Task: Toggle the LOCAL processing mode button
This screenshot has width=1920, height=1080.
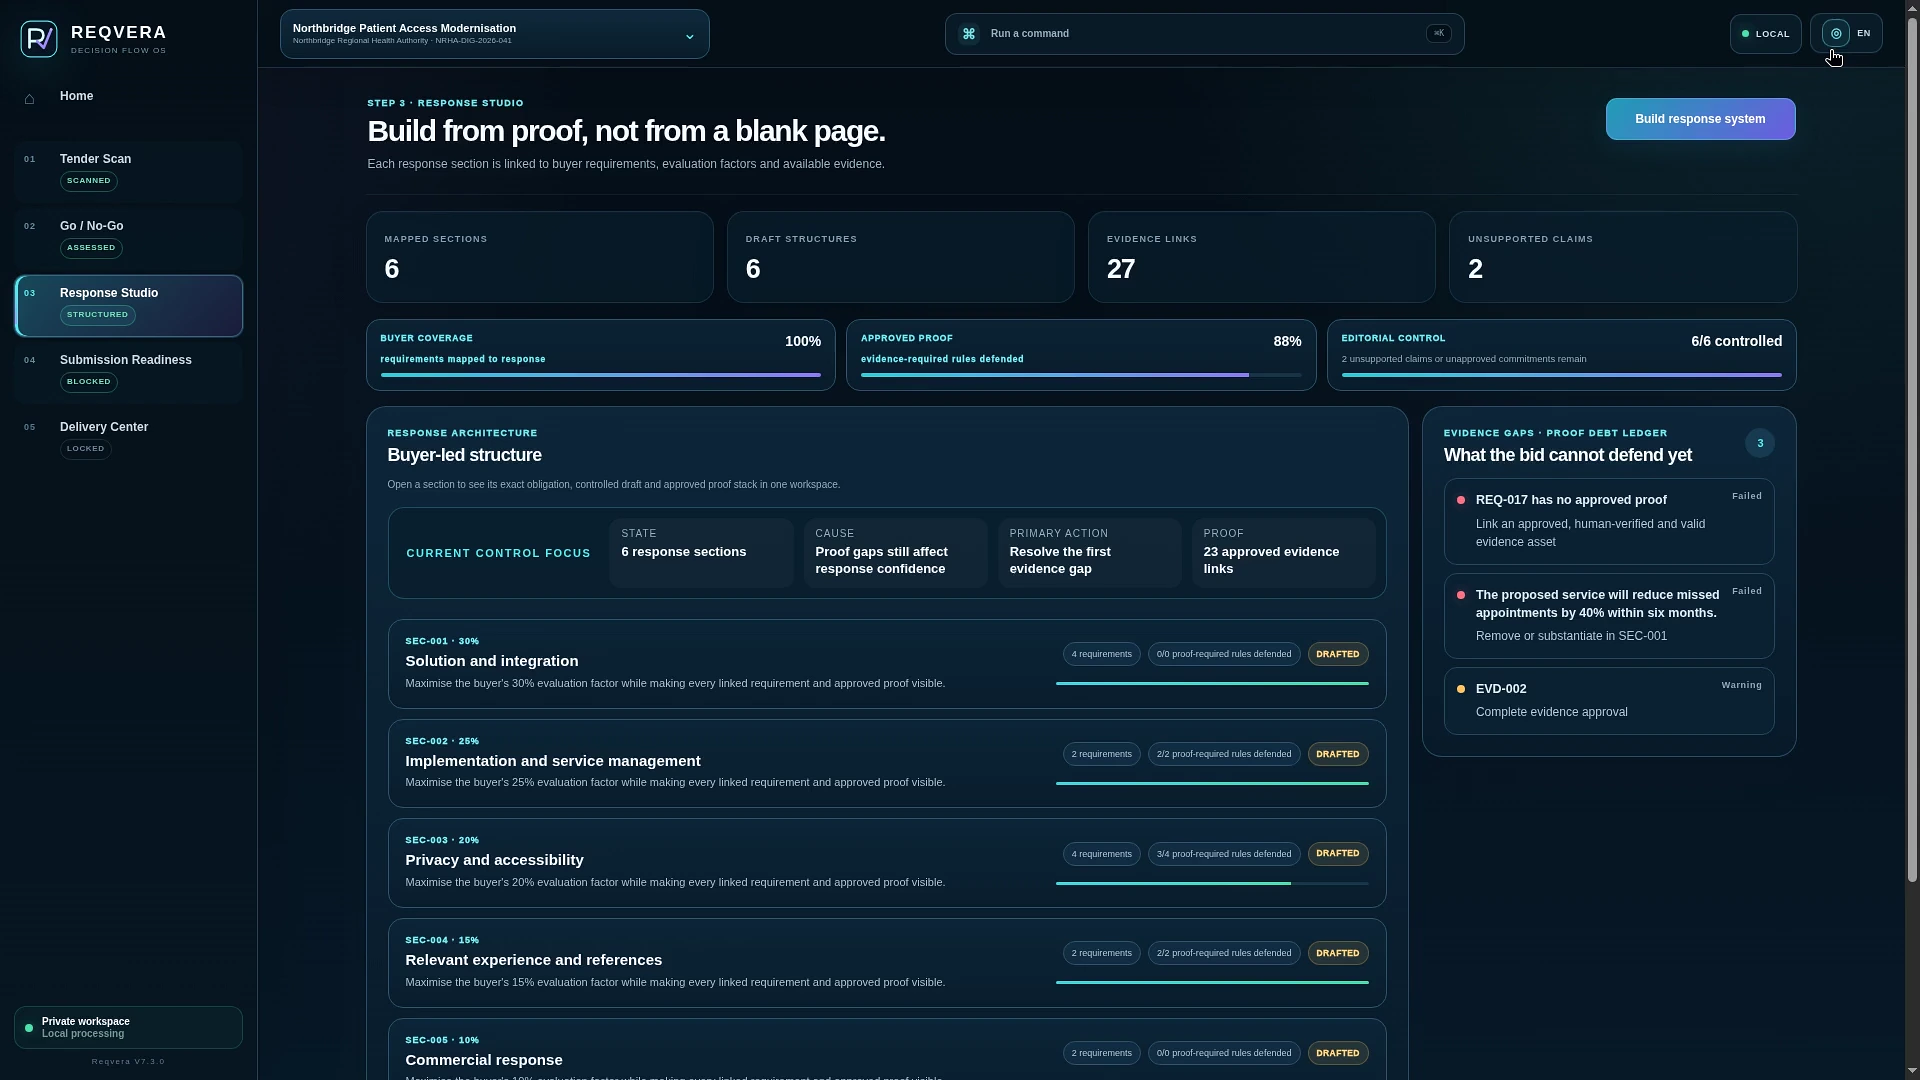Action: coord(1766,34)
